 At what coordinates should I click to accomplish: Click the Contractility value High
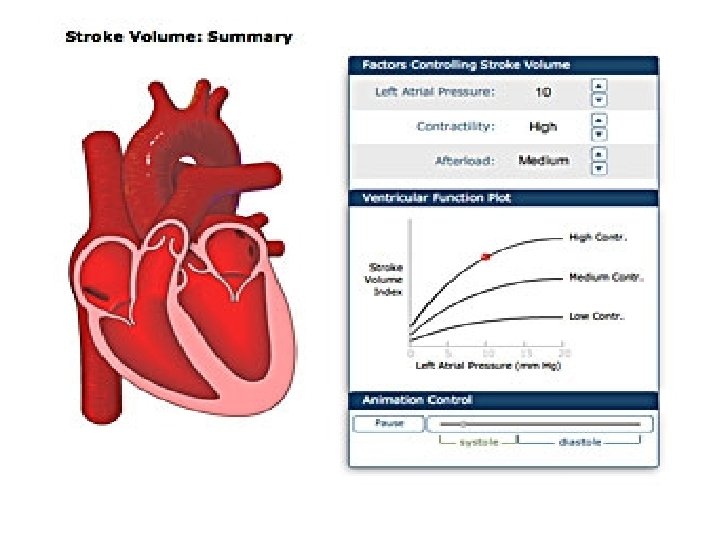click(x=543, y=127)
